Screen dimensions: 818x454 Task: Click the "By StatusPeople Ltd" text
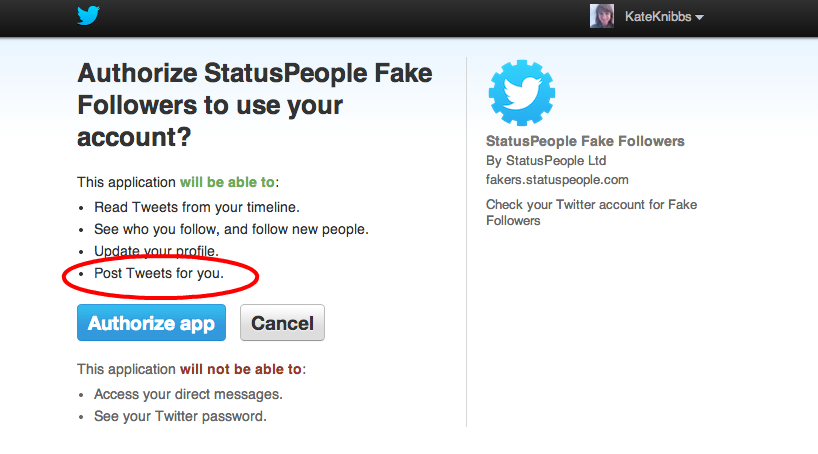(546, 160)
